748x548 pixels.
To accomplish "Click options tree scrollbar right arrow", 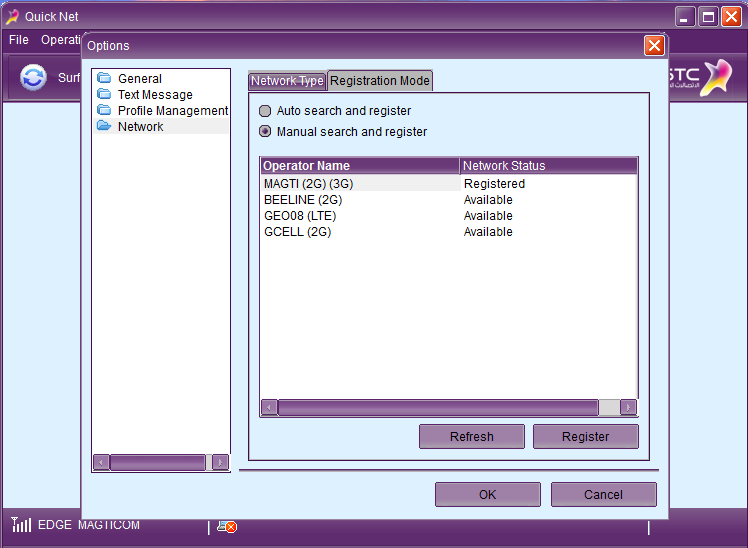I will (x=220, y=462).
